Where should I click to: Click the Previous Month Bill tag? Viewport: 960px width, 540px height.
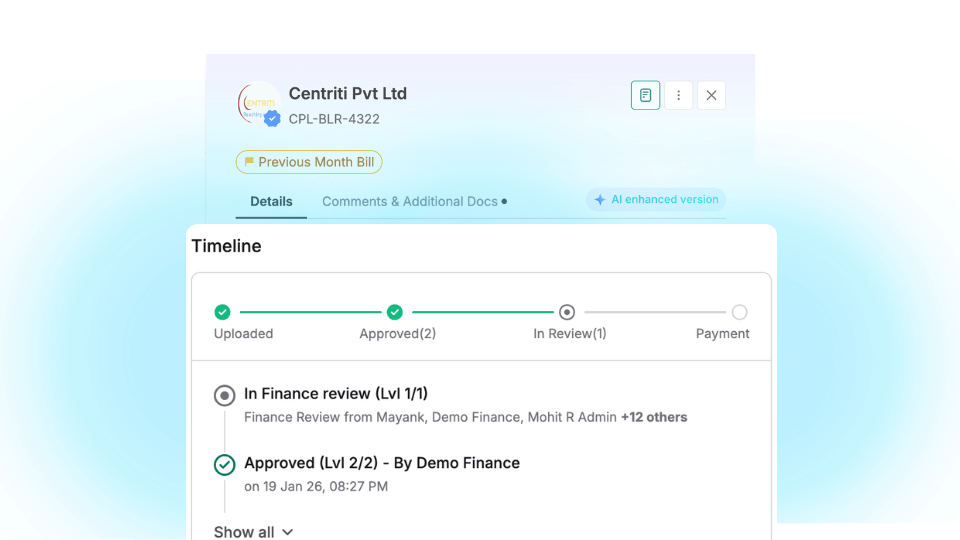tap(309, 162)
